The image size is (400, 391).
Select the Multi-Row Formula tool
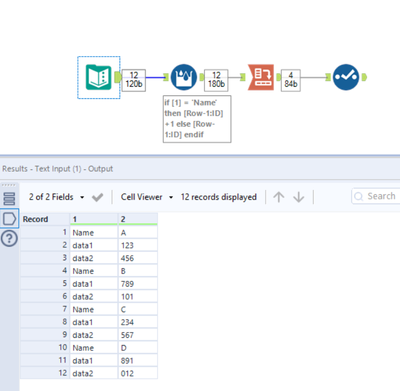184,77
